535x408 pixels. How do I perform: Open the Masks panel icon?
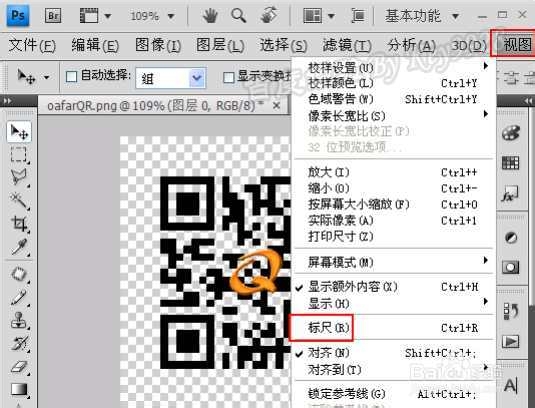point(511,267)
